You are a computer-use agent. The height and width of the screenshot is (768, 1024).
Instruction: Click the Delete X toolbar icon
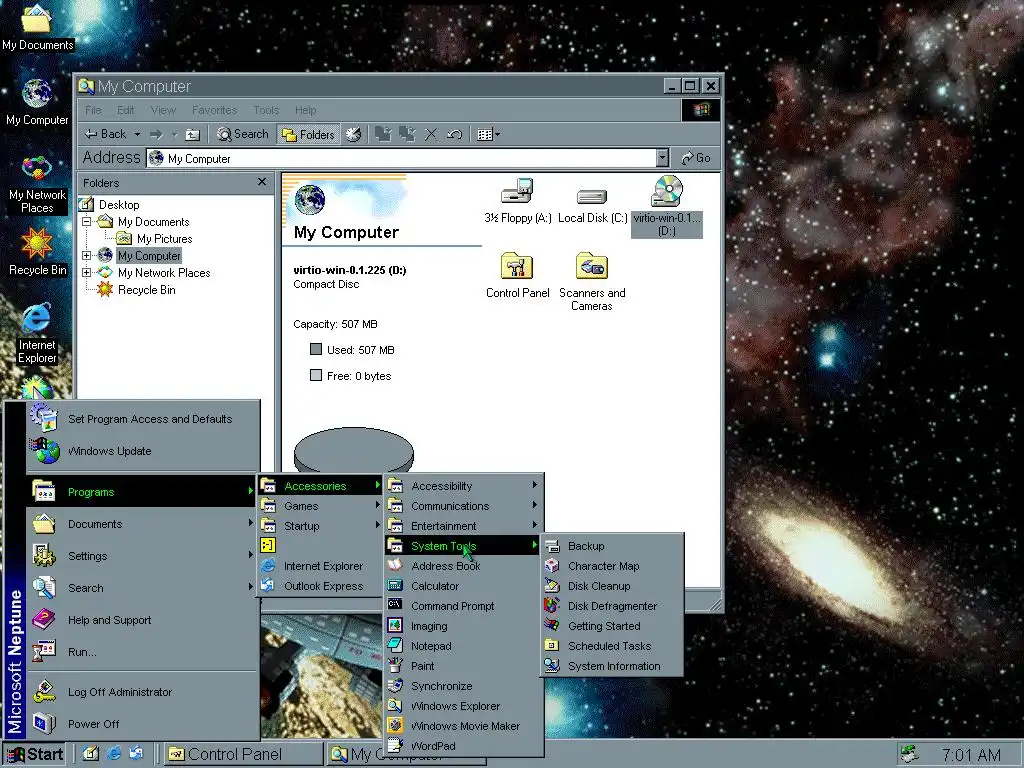[430, 135]
